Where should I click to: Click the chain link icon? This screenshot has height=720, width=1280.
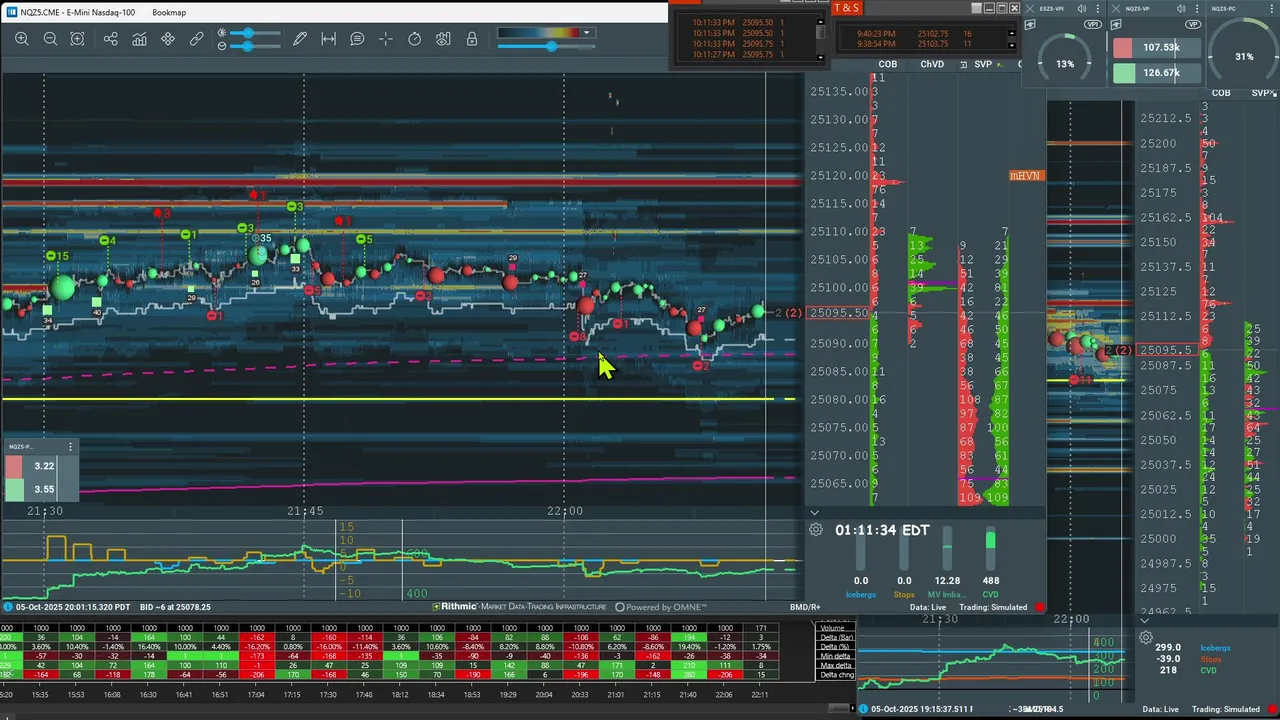tap(196, 39)
